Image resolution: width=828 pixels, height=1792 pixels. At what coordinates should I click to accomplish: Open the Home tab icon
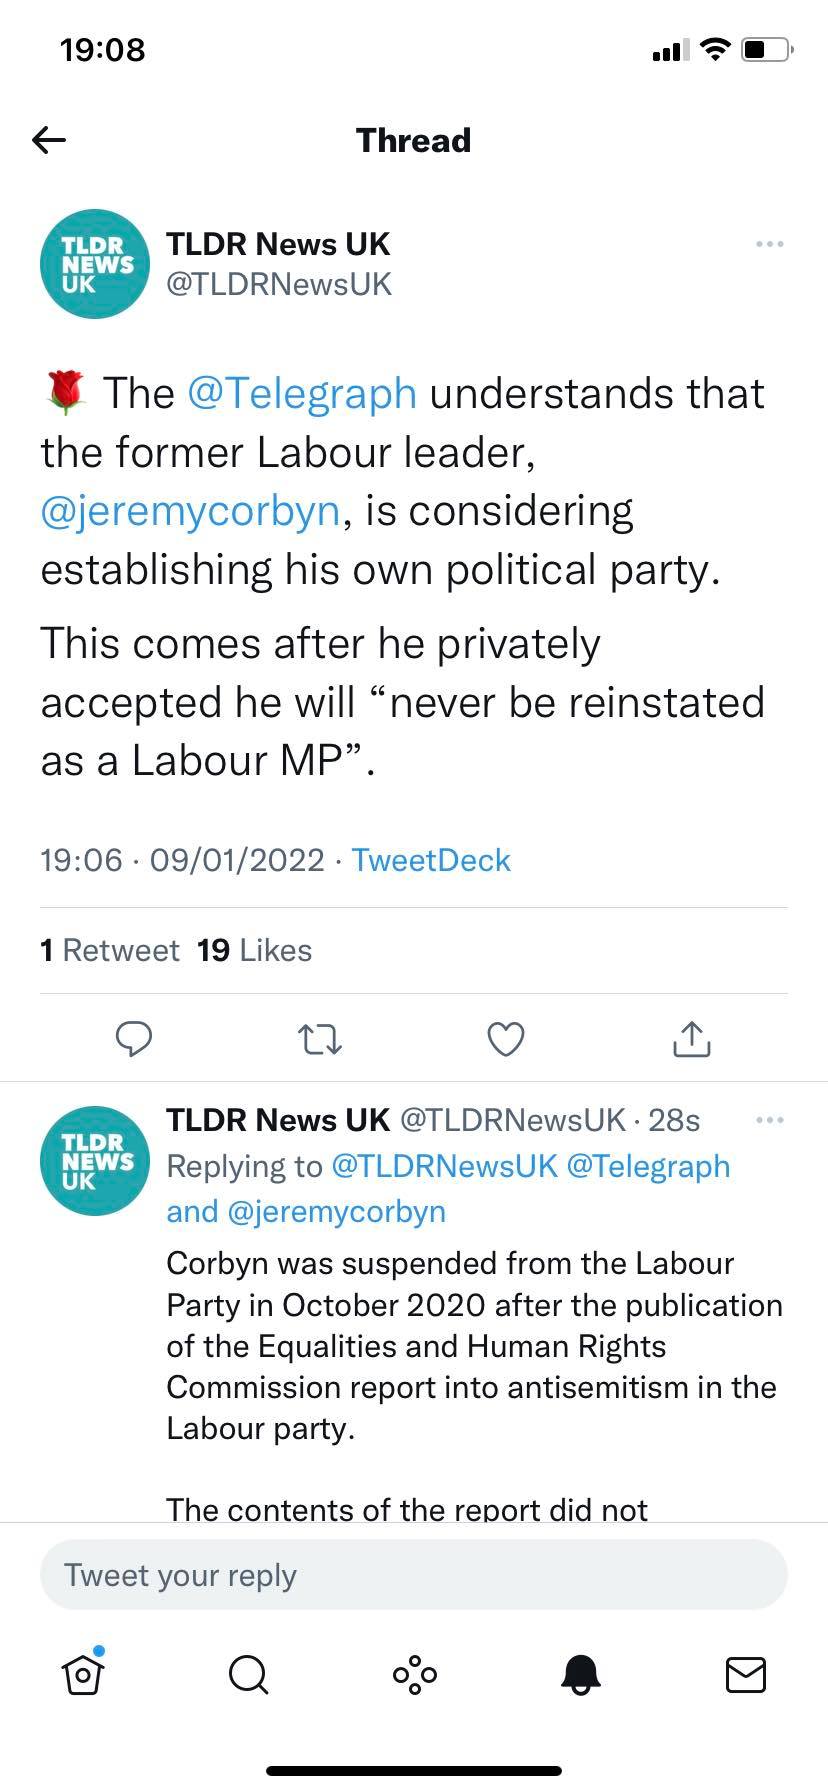(x=83, y=1674)
